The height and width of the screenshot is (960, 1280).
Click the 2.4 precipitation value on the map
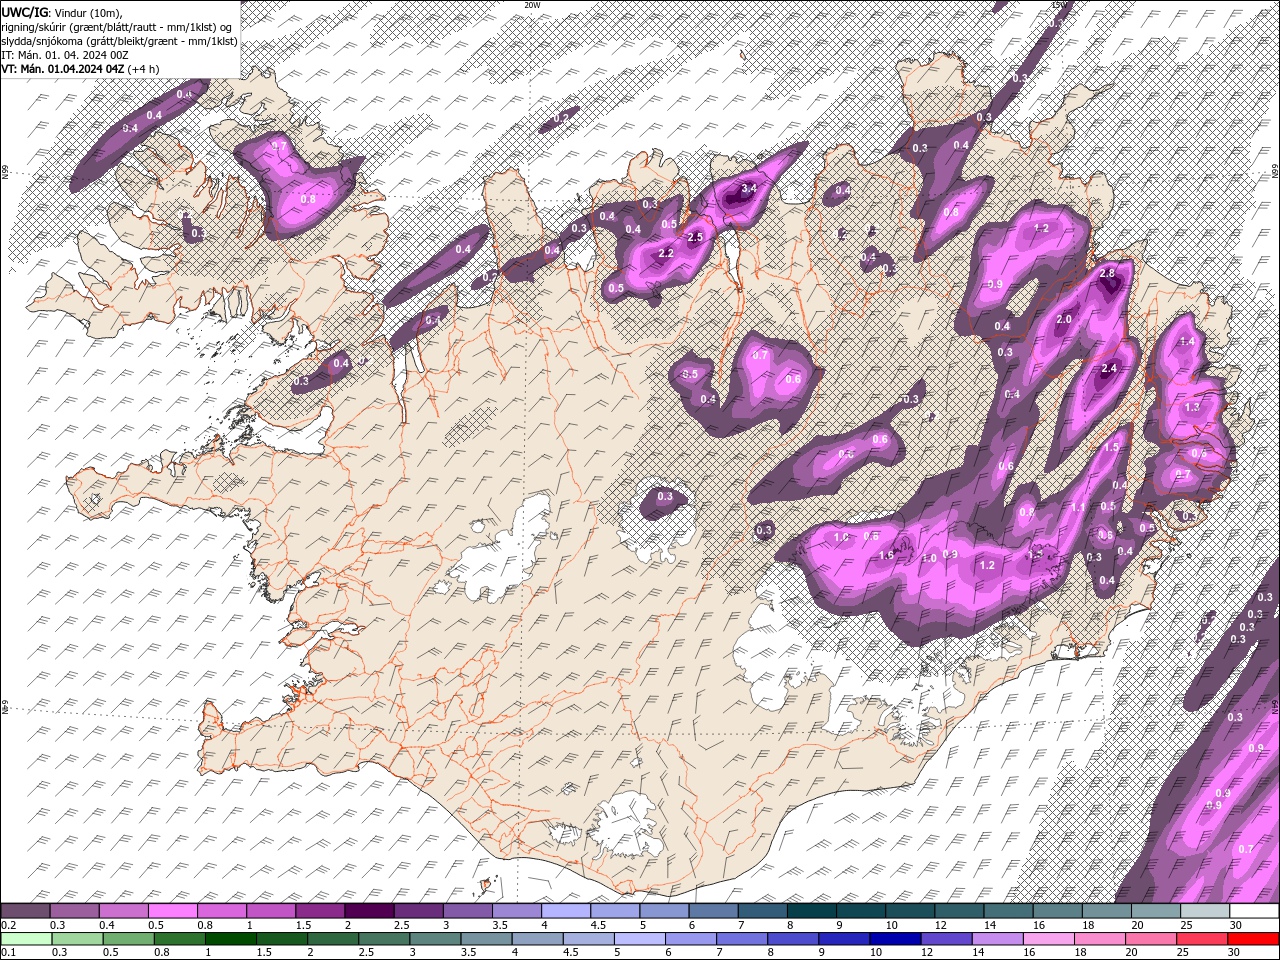tap(1108, 368)
